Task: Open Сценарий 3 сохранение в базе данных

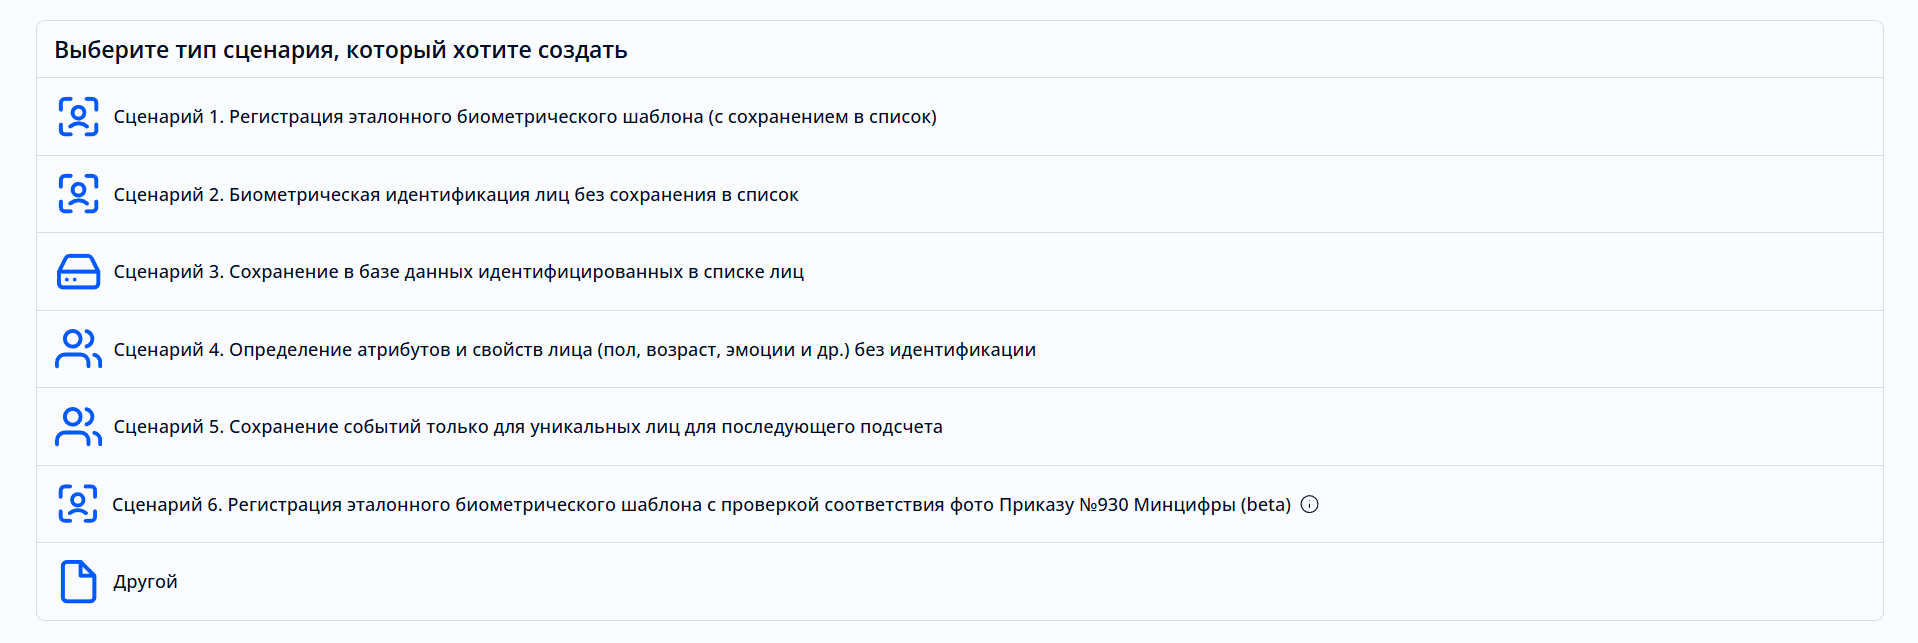Action: pos(460,272)
